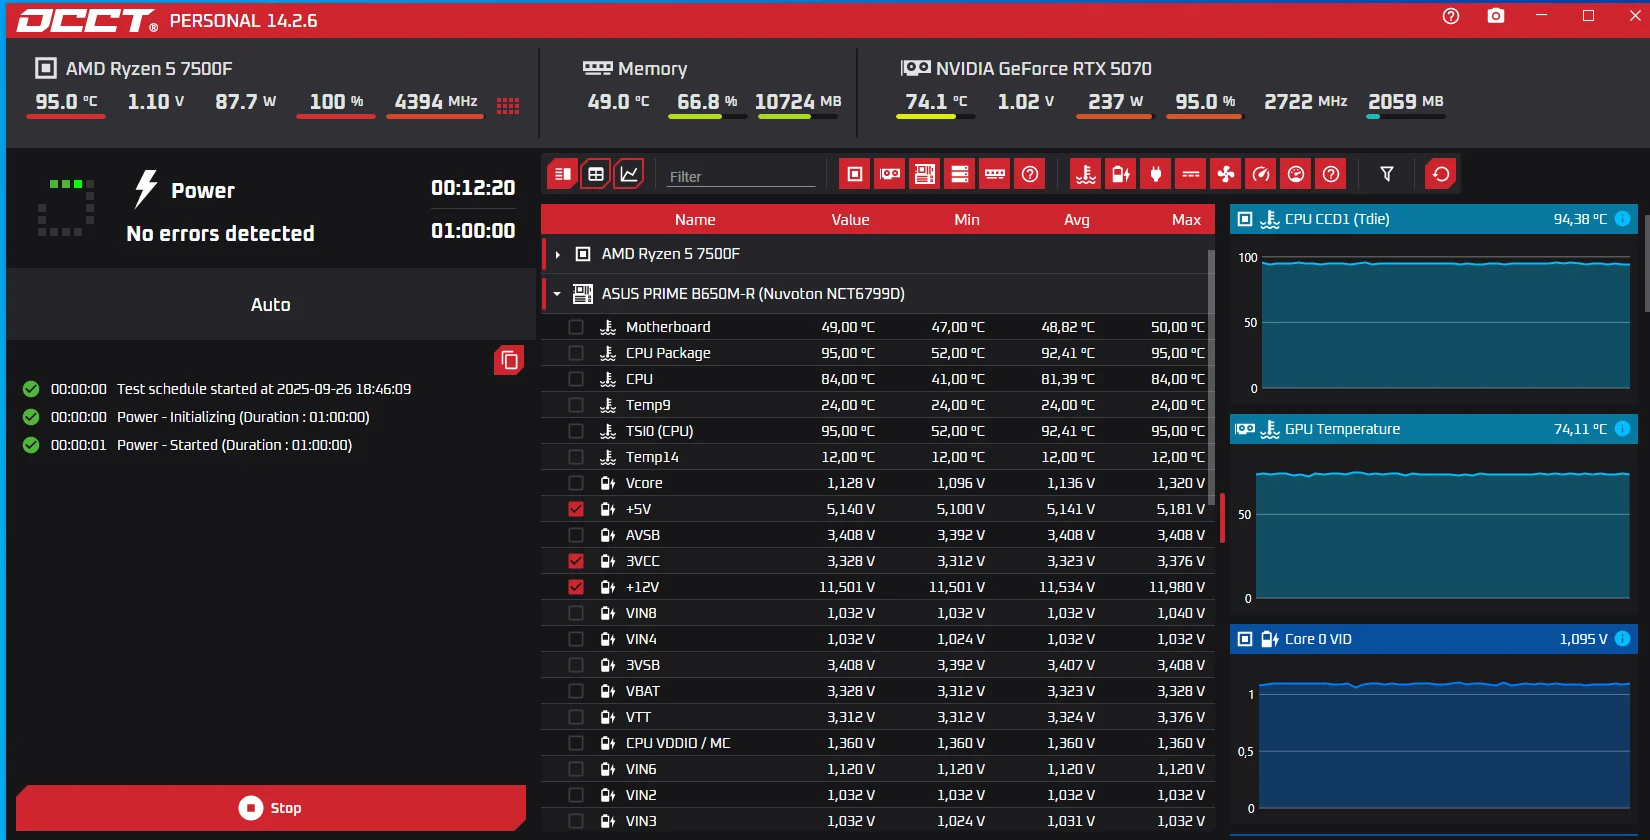Image resolution: width=1650 pixels, height=840 pixels.
Task: Uncheck the +12V checkbox
Action: (x=576, y=587)
